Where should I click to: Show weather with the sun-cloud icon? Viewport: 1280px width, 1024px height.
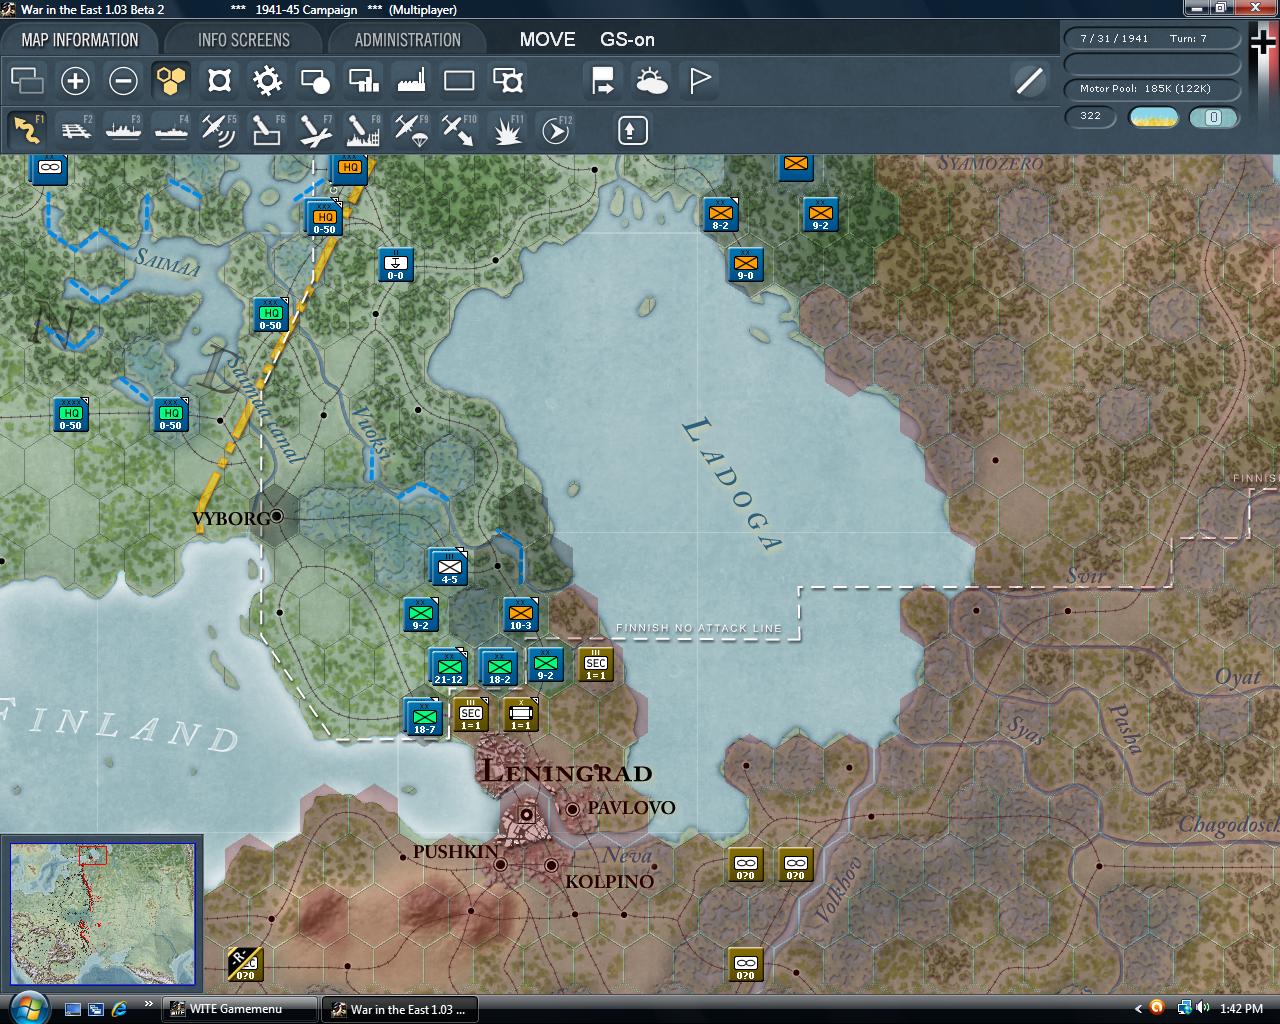coord(651,80)
